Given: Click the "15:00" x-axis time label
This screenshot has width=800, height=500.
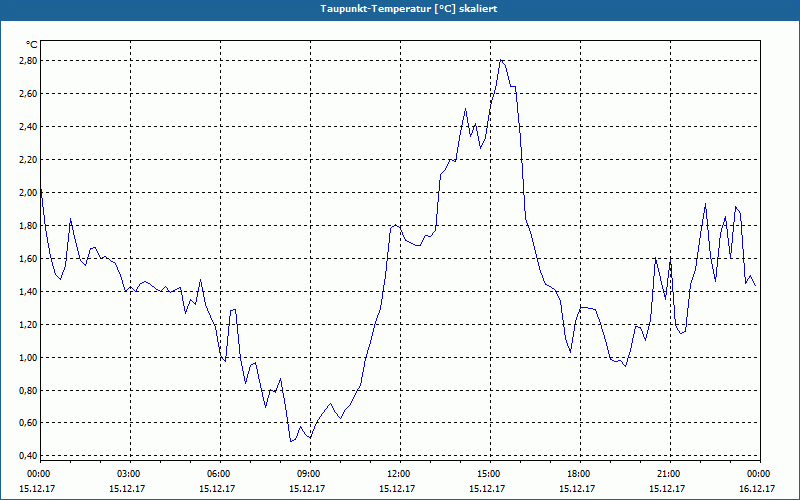Looking at the screenshot, I should tap(487, 474).
